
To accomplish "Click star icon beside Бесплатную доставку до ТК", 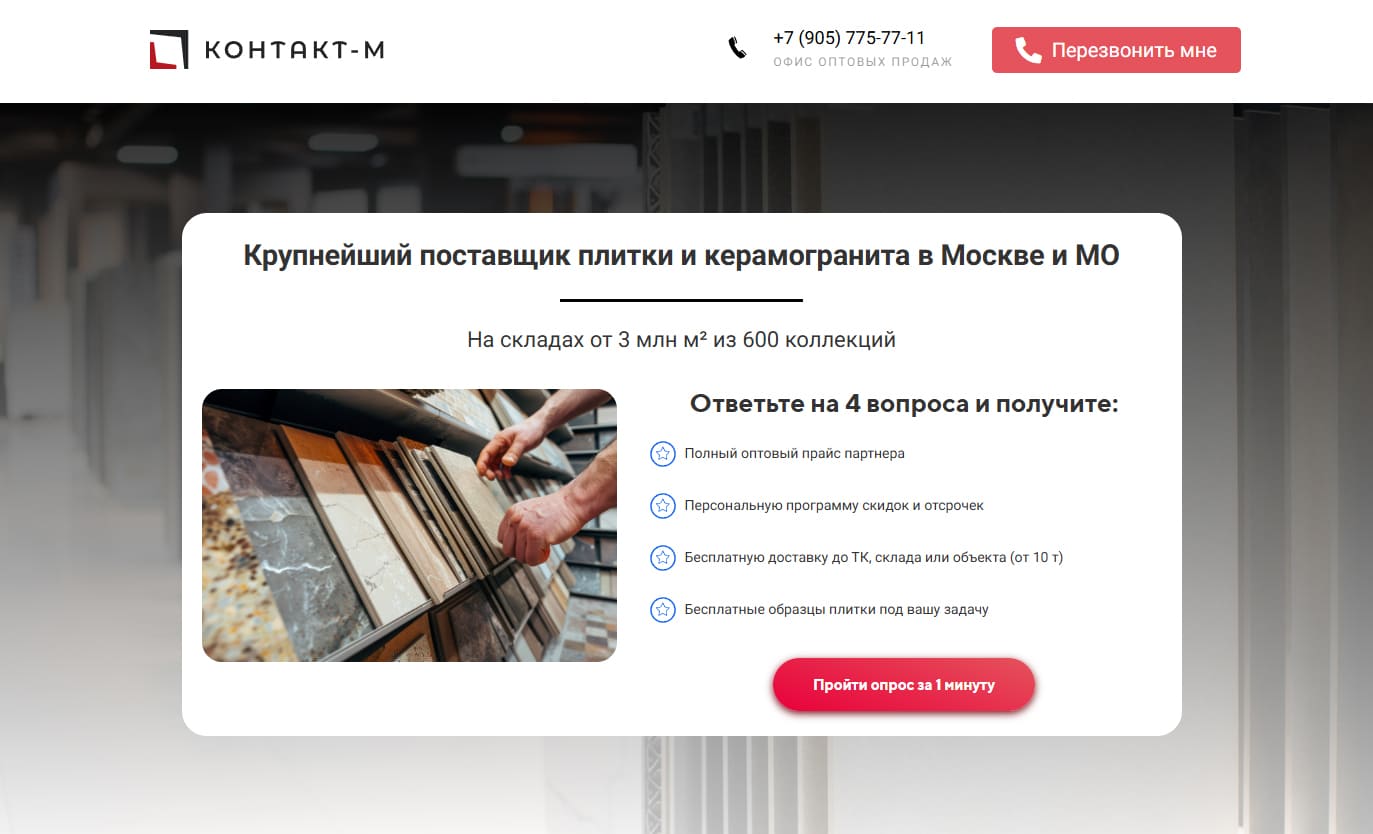I will (662, 558).
